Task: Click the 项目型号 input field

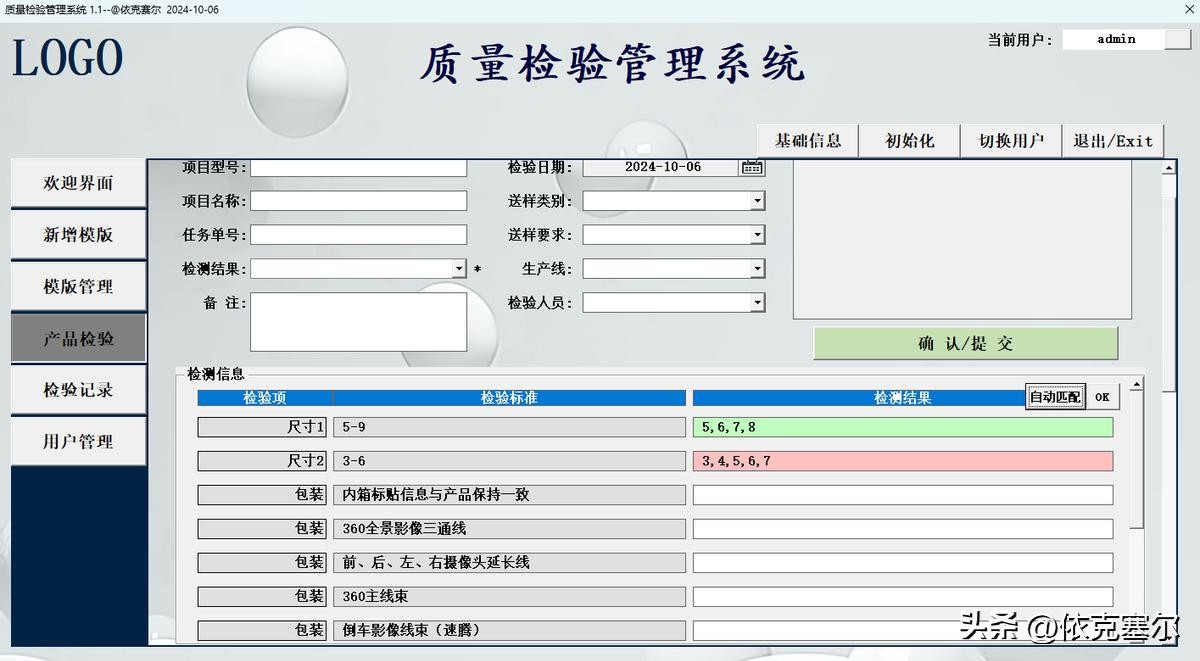Action: click(358, 168)
